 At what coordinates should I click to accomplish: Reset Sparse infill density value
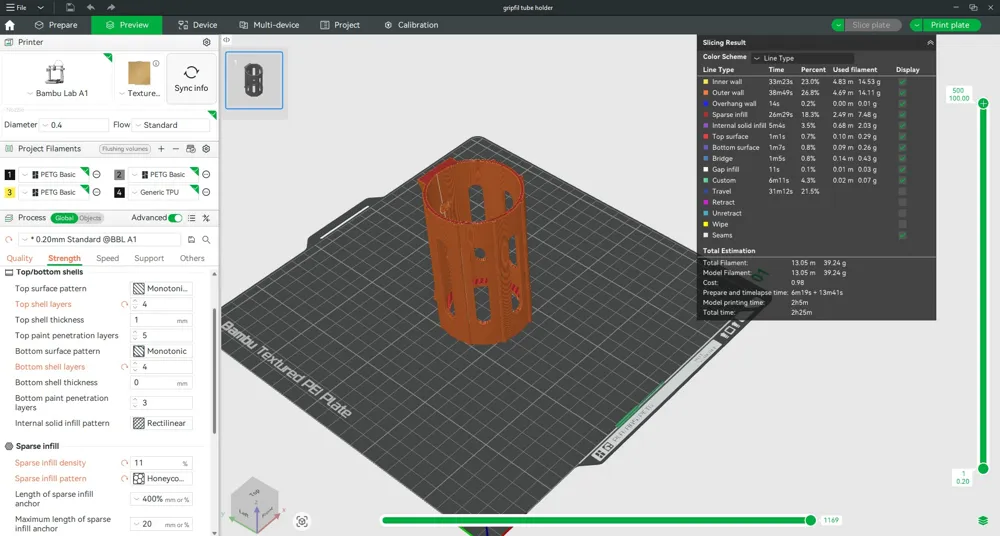(x=124, y=463)
